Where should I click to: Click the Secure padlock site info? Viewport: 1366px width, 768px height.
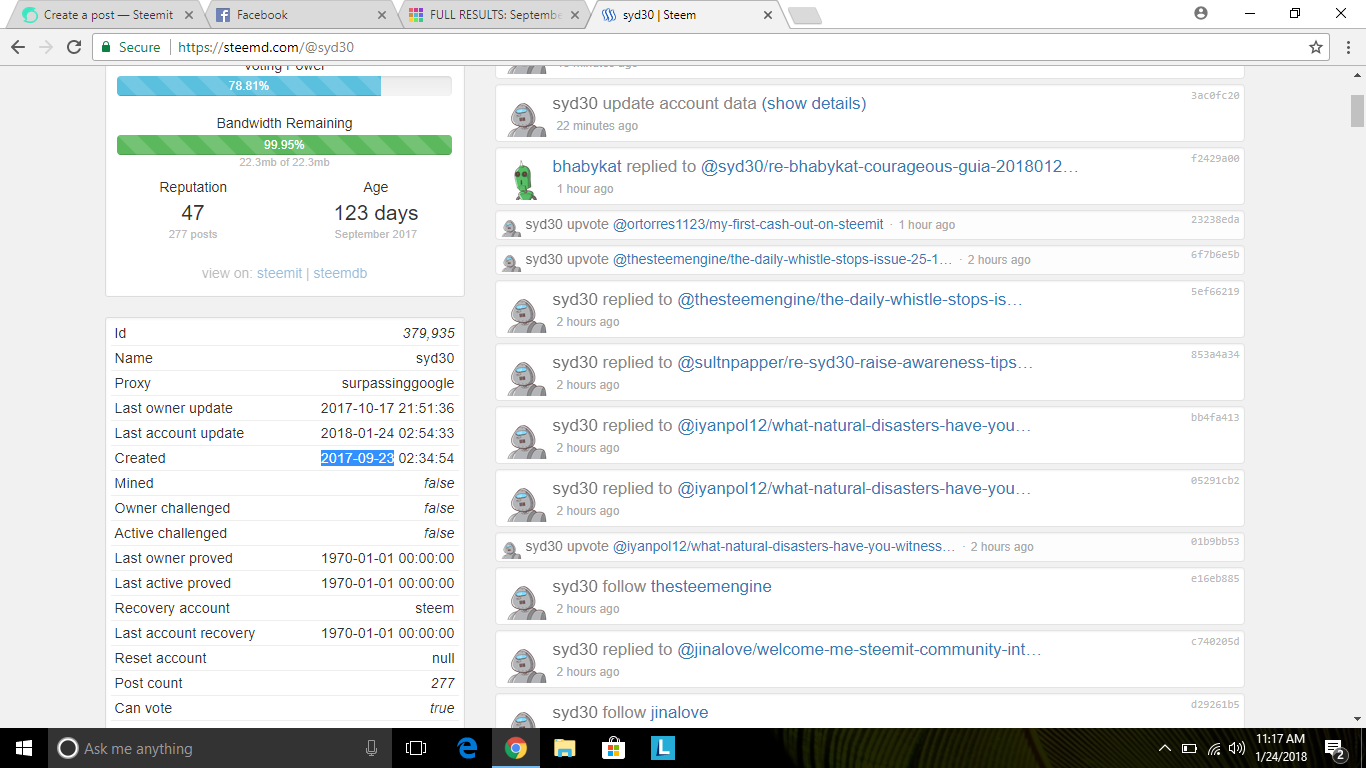[x=131, y=47]
